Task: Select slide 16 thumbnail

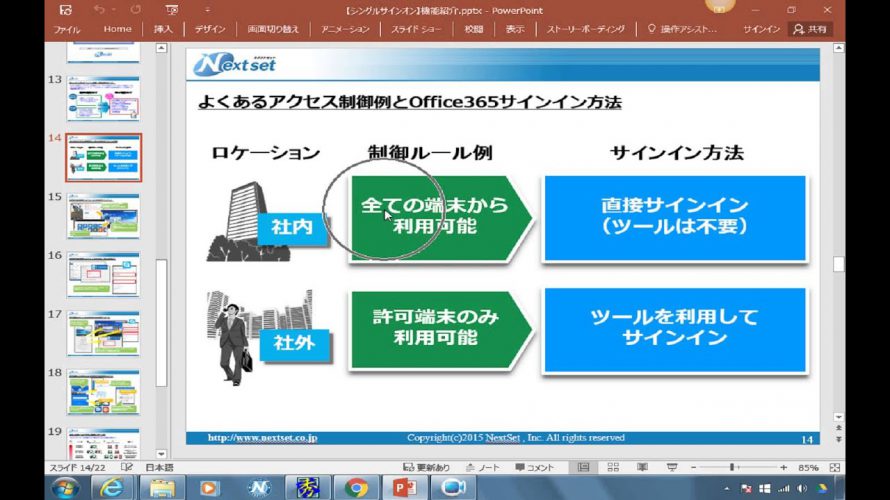Action: point(103,275)
